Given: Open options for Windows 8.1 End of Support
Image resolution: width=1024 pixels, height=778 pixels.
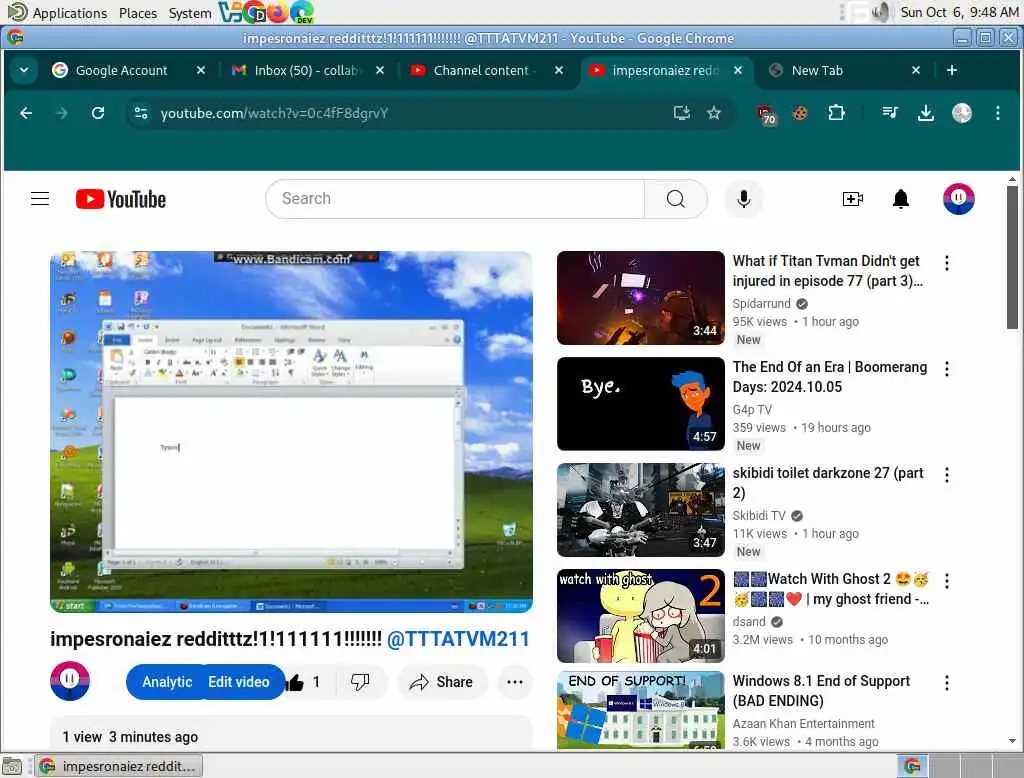Looking at the screenshot, I should point(946,683).
